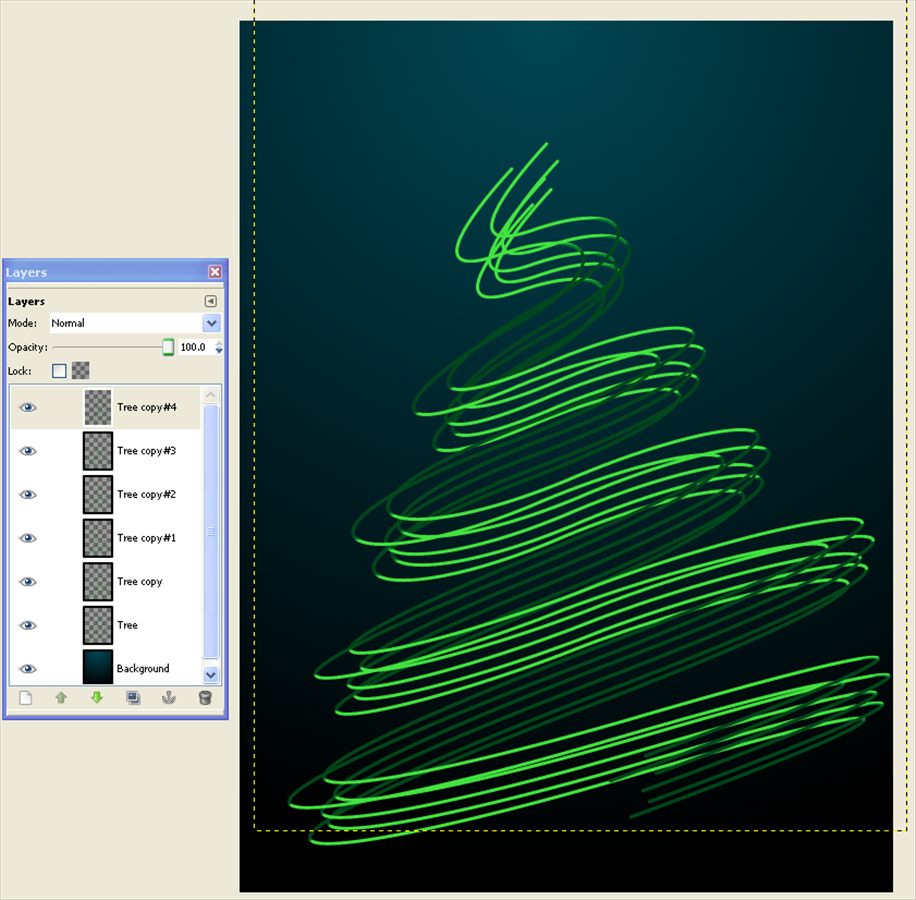Screen dimensions: 916x900
Task: Hide the Tree copy layer
Action: click(x=27, y=582)
